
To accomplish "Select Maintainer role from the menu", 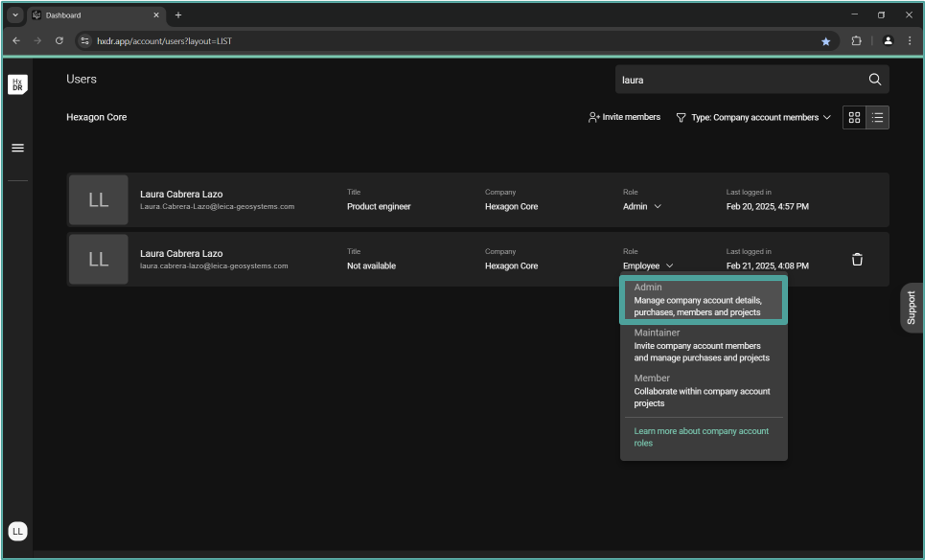I will tap(703, 345).
